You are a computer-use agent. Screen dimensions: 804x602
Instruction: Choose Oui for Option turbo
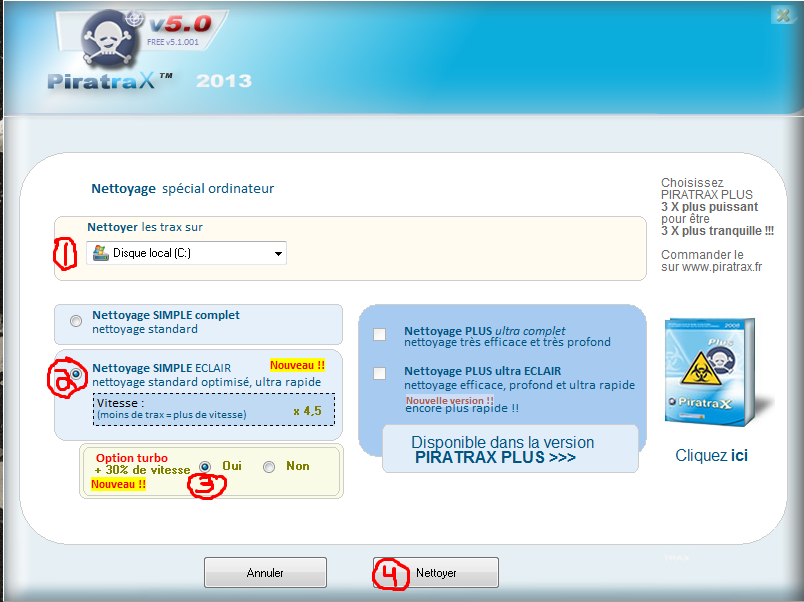(205, 467)
